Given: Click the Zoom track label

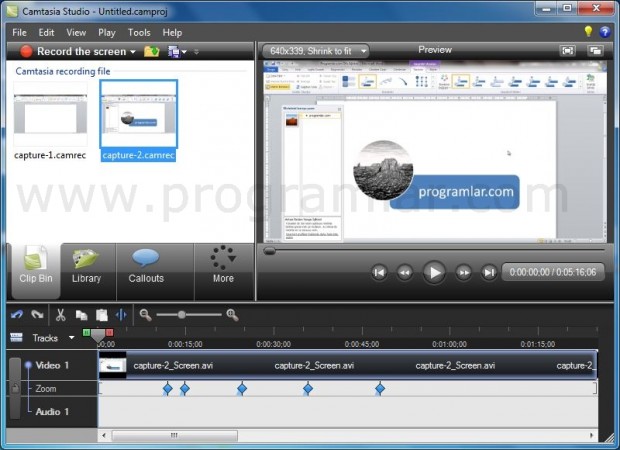Looking at the screenshot, I should point(46,389).
